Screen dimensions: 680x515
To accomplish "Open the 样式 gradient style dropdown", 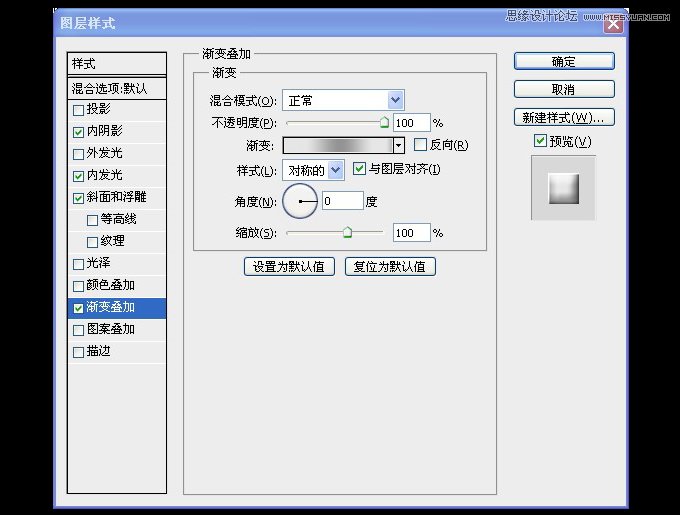I will [x=336, y=170].
